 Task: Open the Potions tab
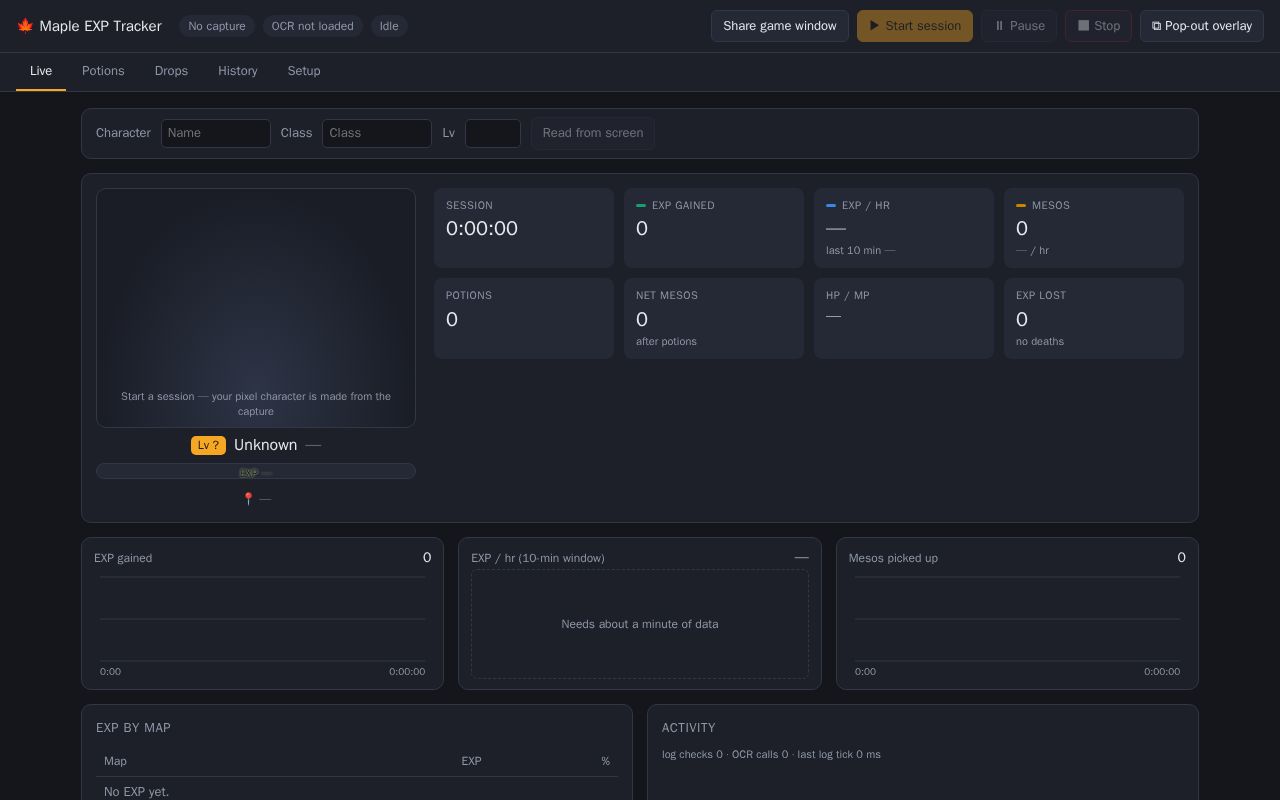103,71
